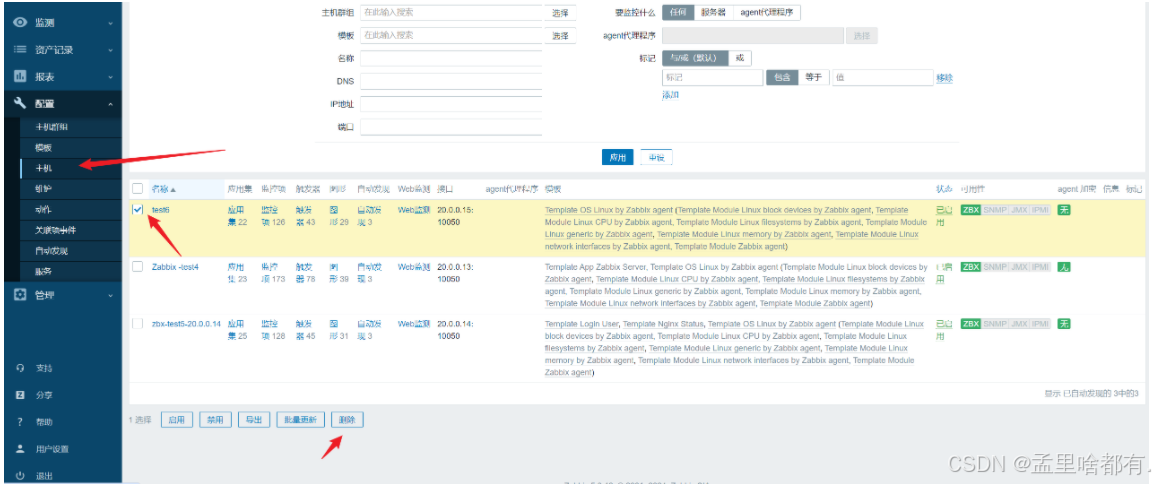The height and width of the screenshot is (484, 1156).
Task: Click the eye icon beside 监测
Action: [21, 23]
